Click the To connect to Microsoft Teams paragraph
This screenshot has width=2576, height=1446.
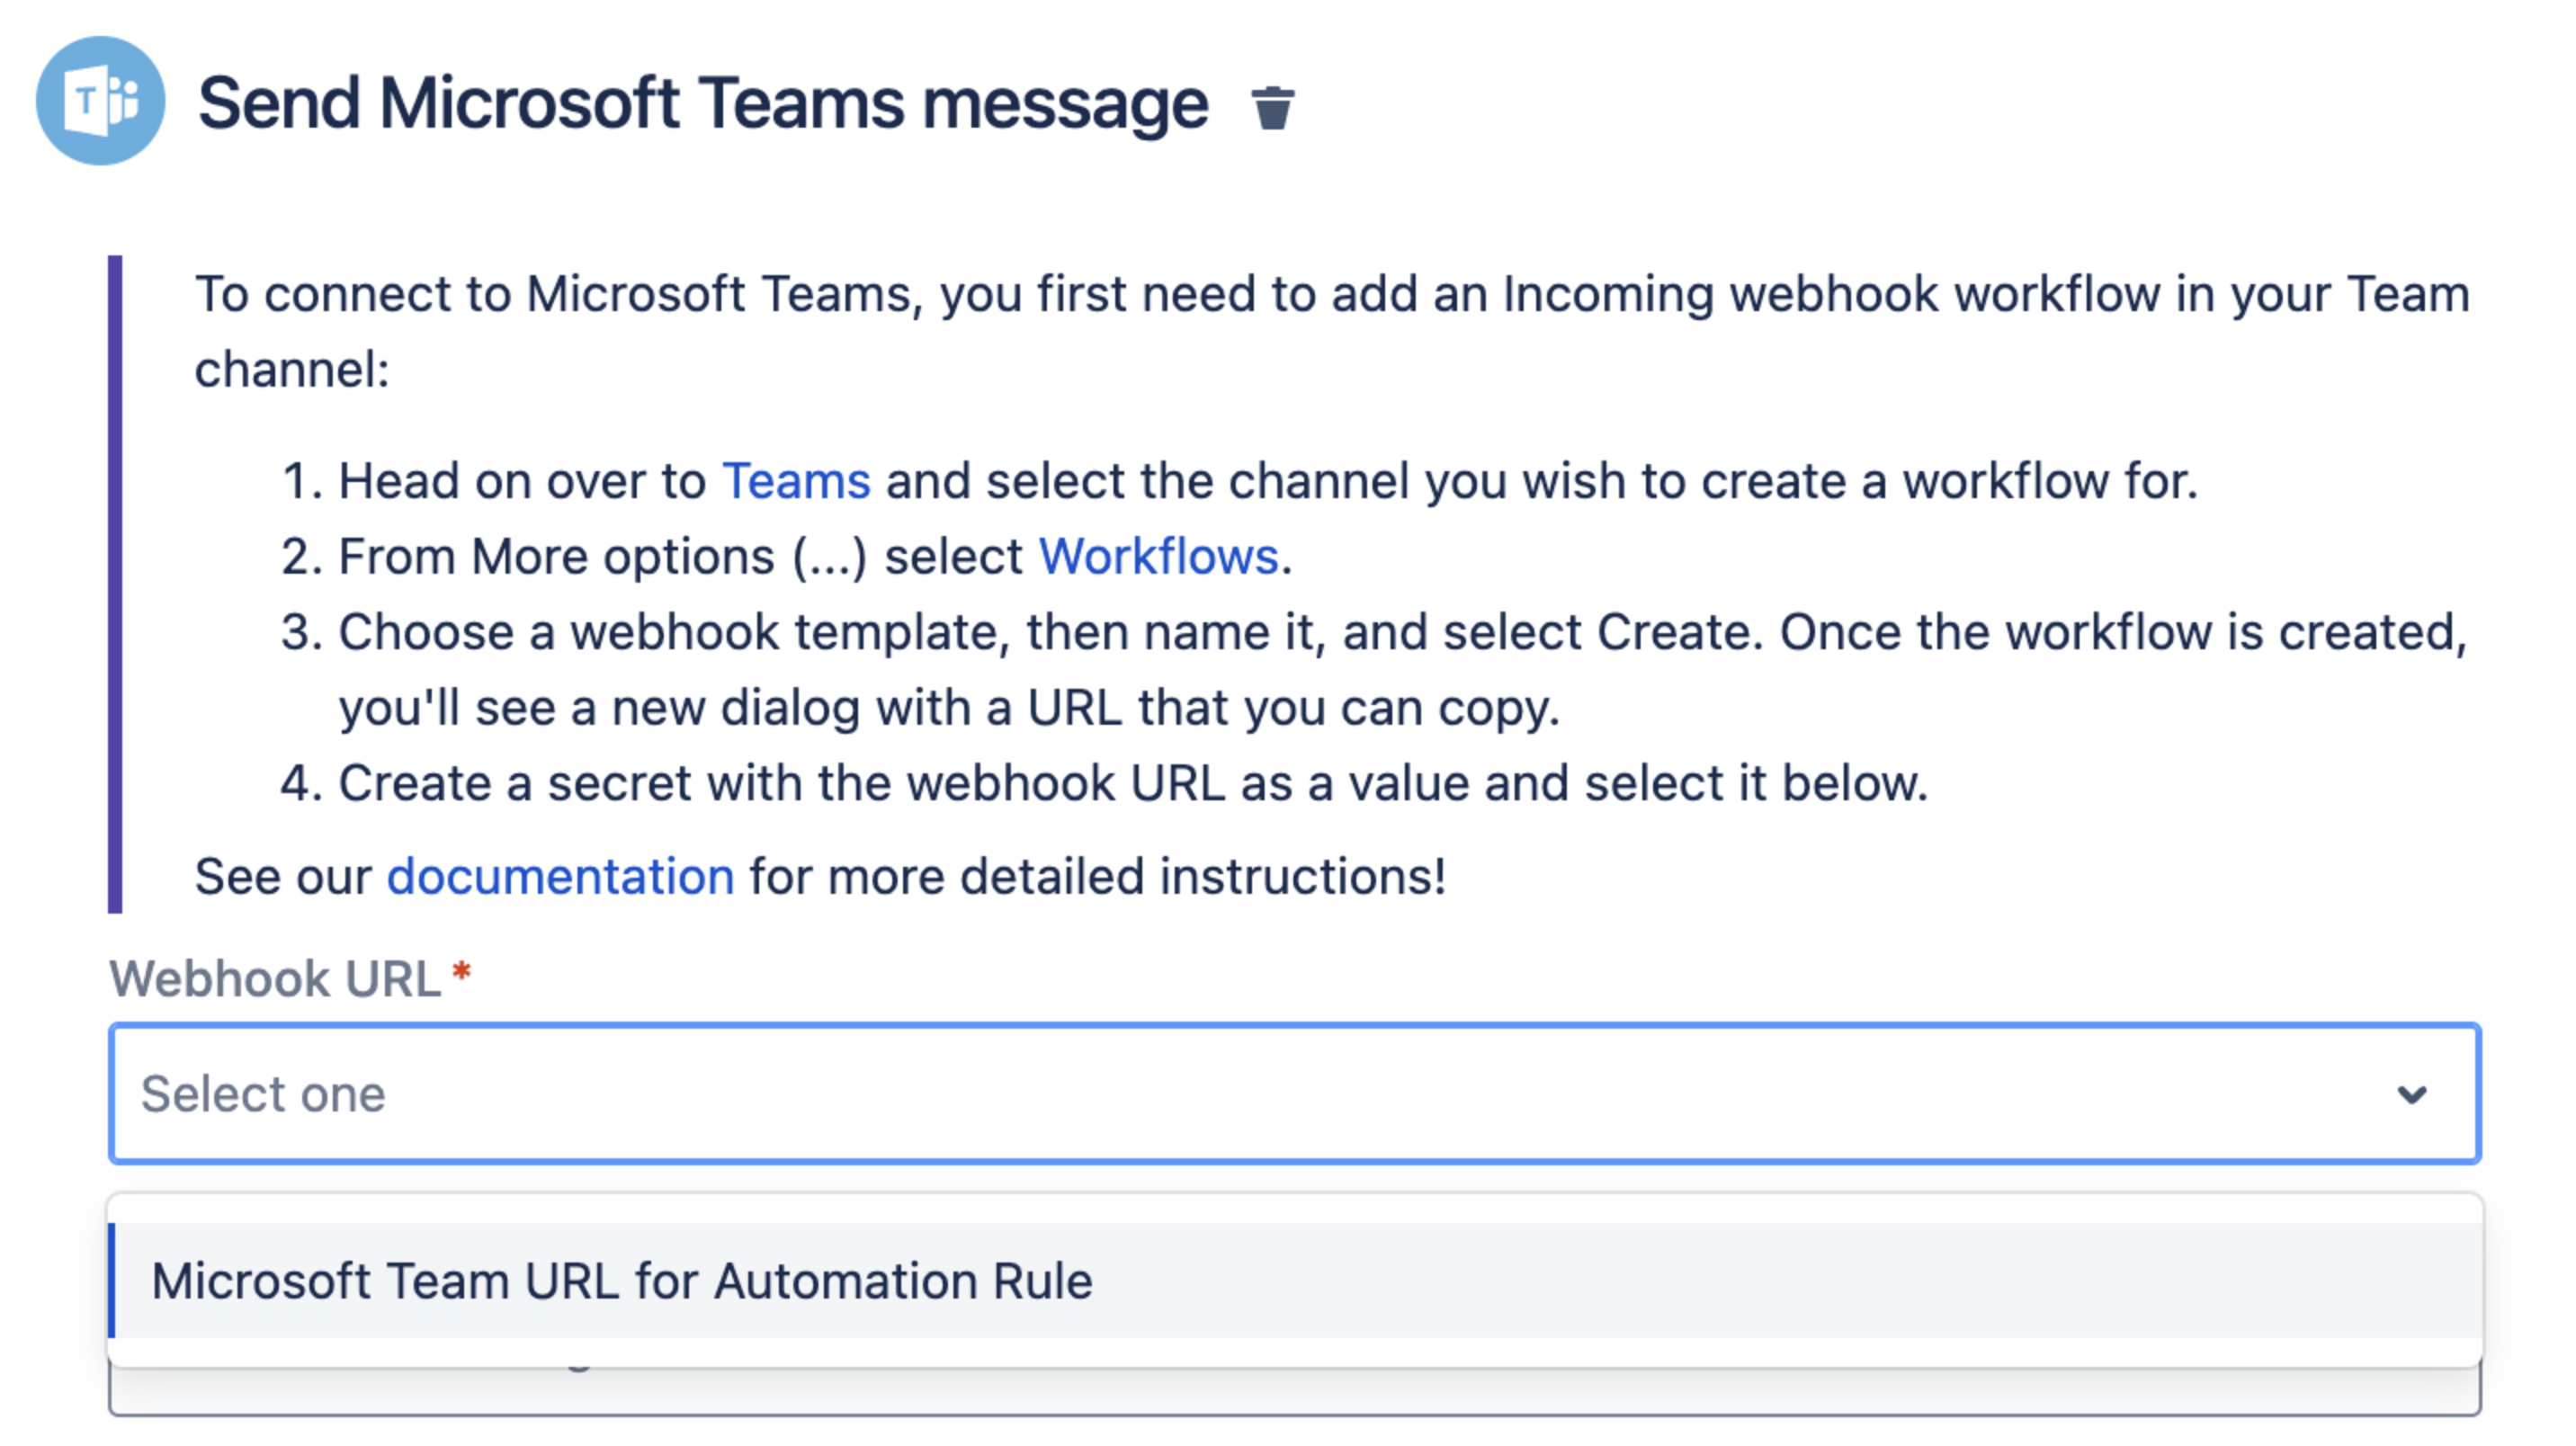[x=1330, y=294]
